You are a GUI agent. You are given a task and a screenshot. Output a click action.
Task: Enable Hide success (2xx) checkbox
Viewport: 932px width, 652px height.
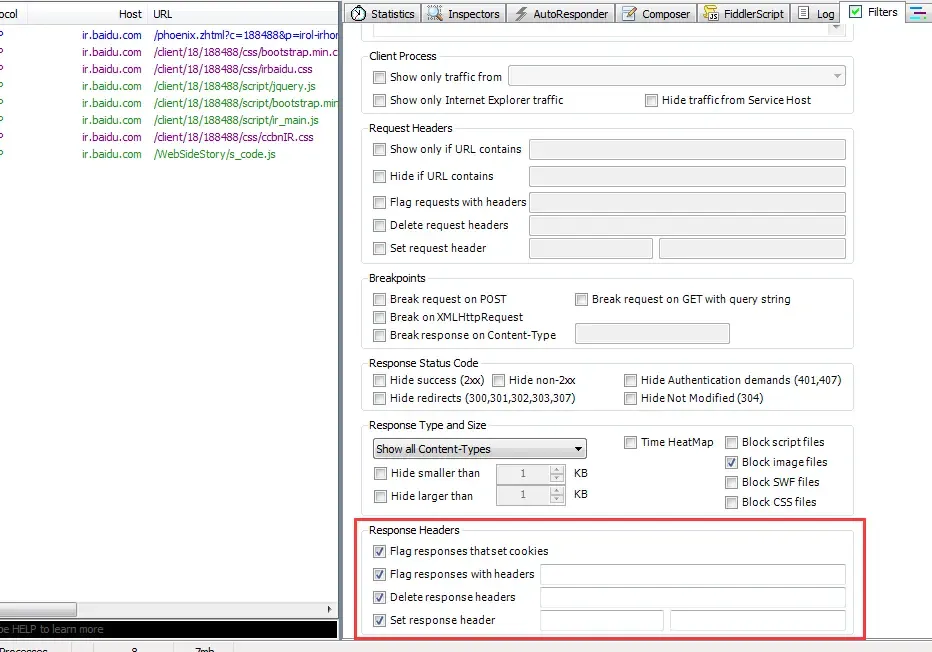coord(379,380)
